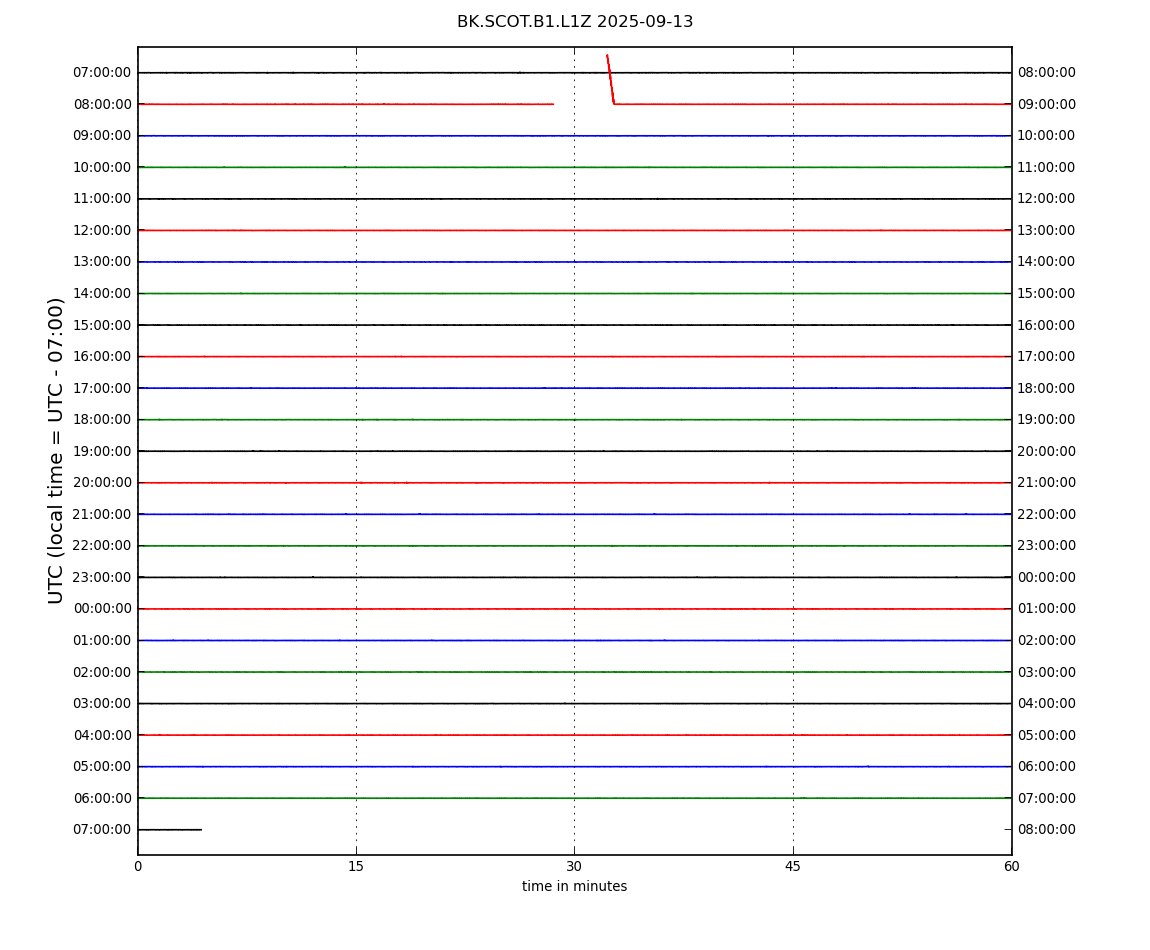Click UTC axis label 20:00:00 by red trace

pos(102,483)
